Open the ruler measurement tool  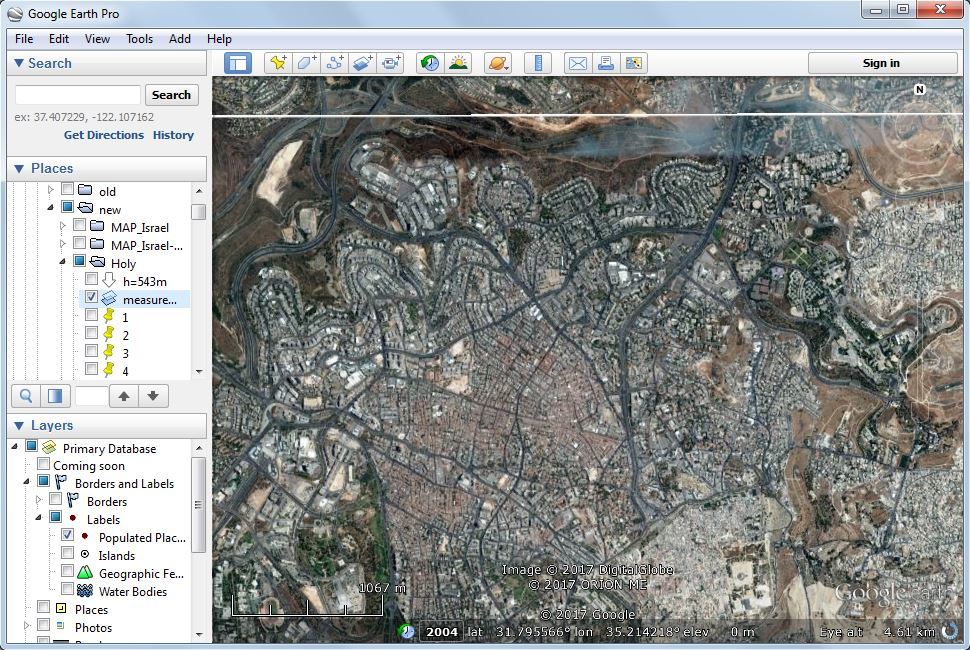click(538, 63)
